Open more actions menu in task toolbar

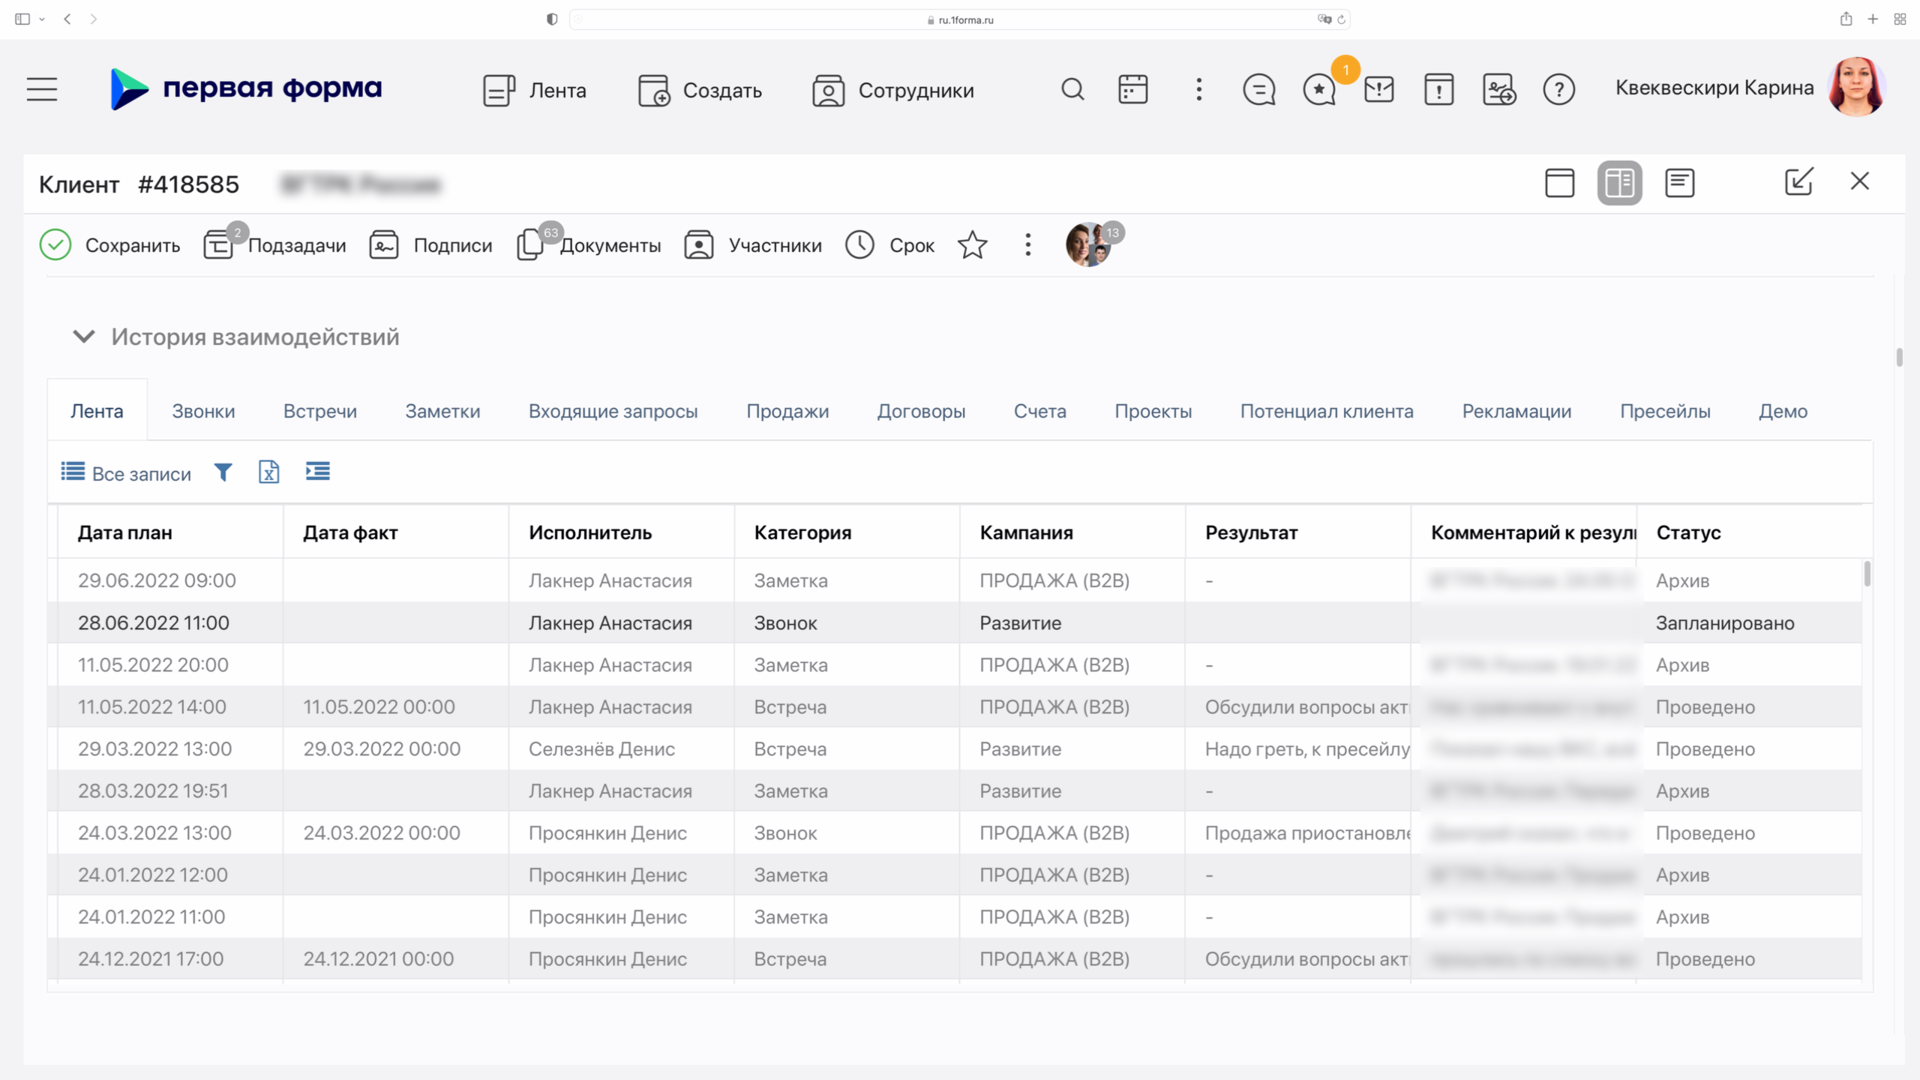point(1027,245)
